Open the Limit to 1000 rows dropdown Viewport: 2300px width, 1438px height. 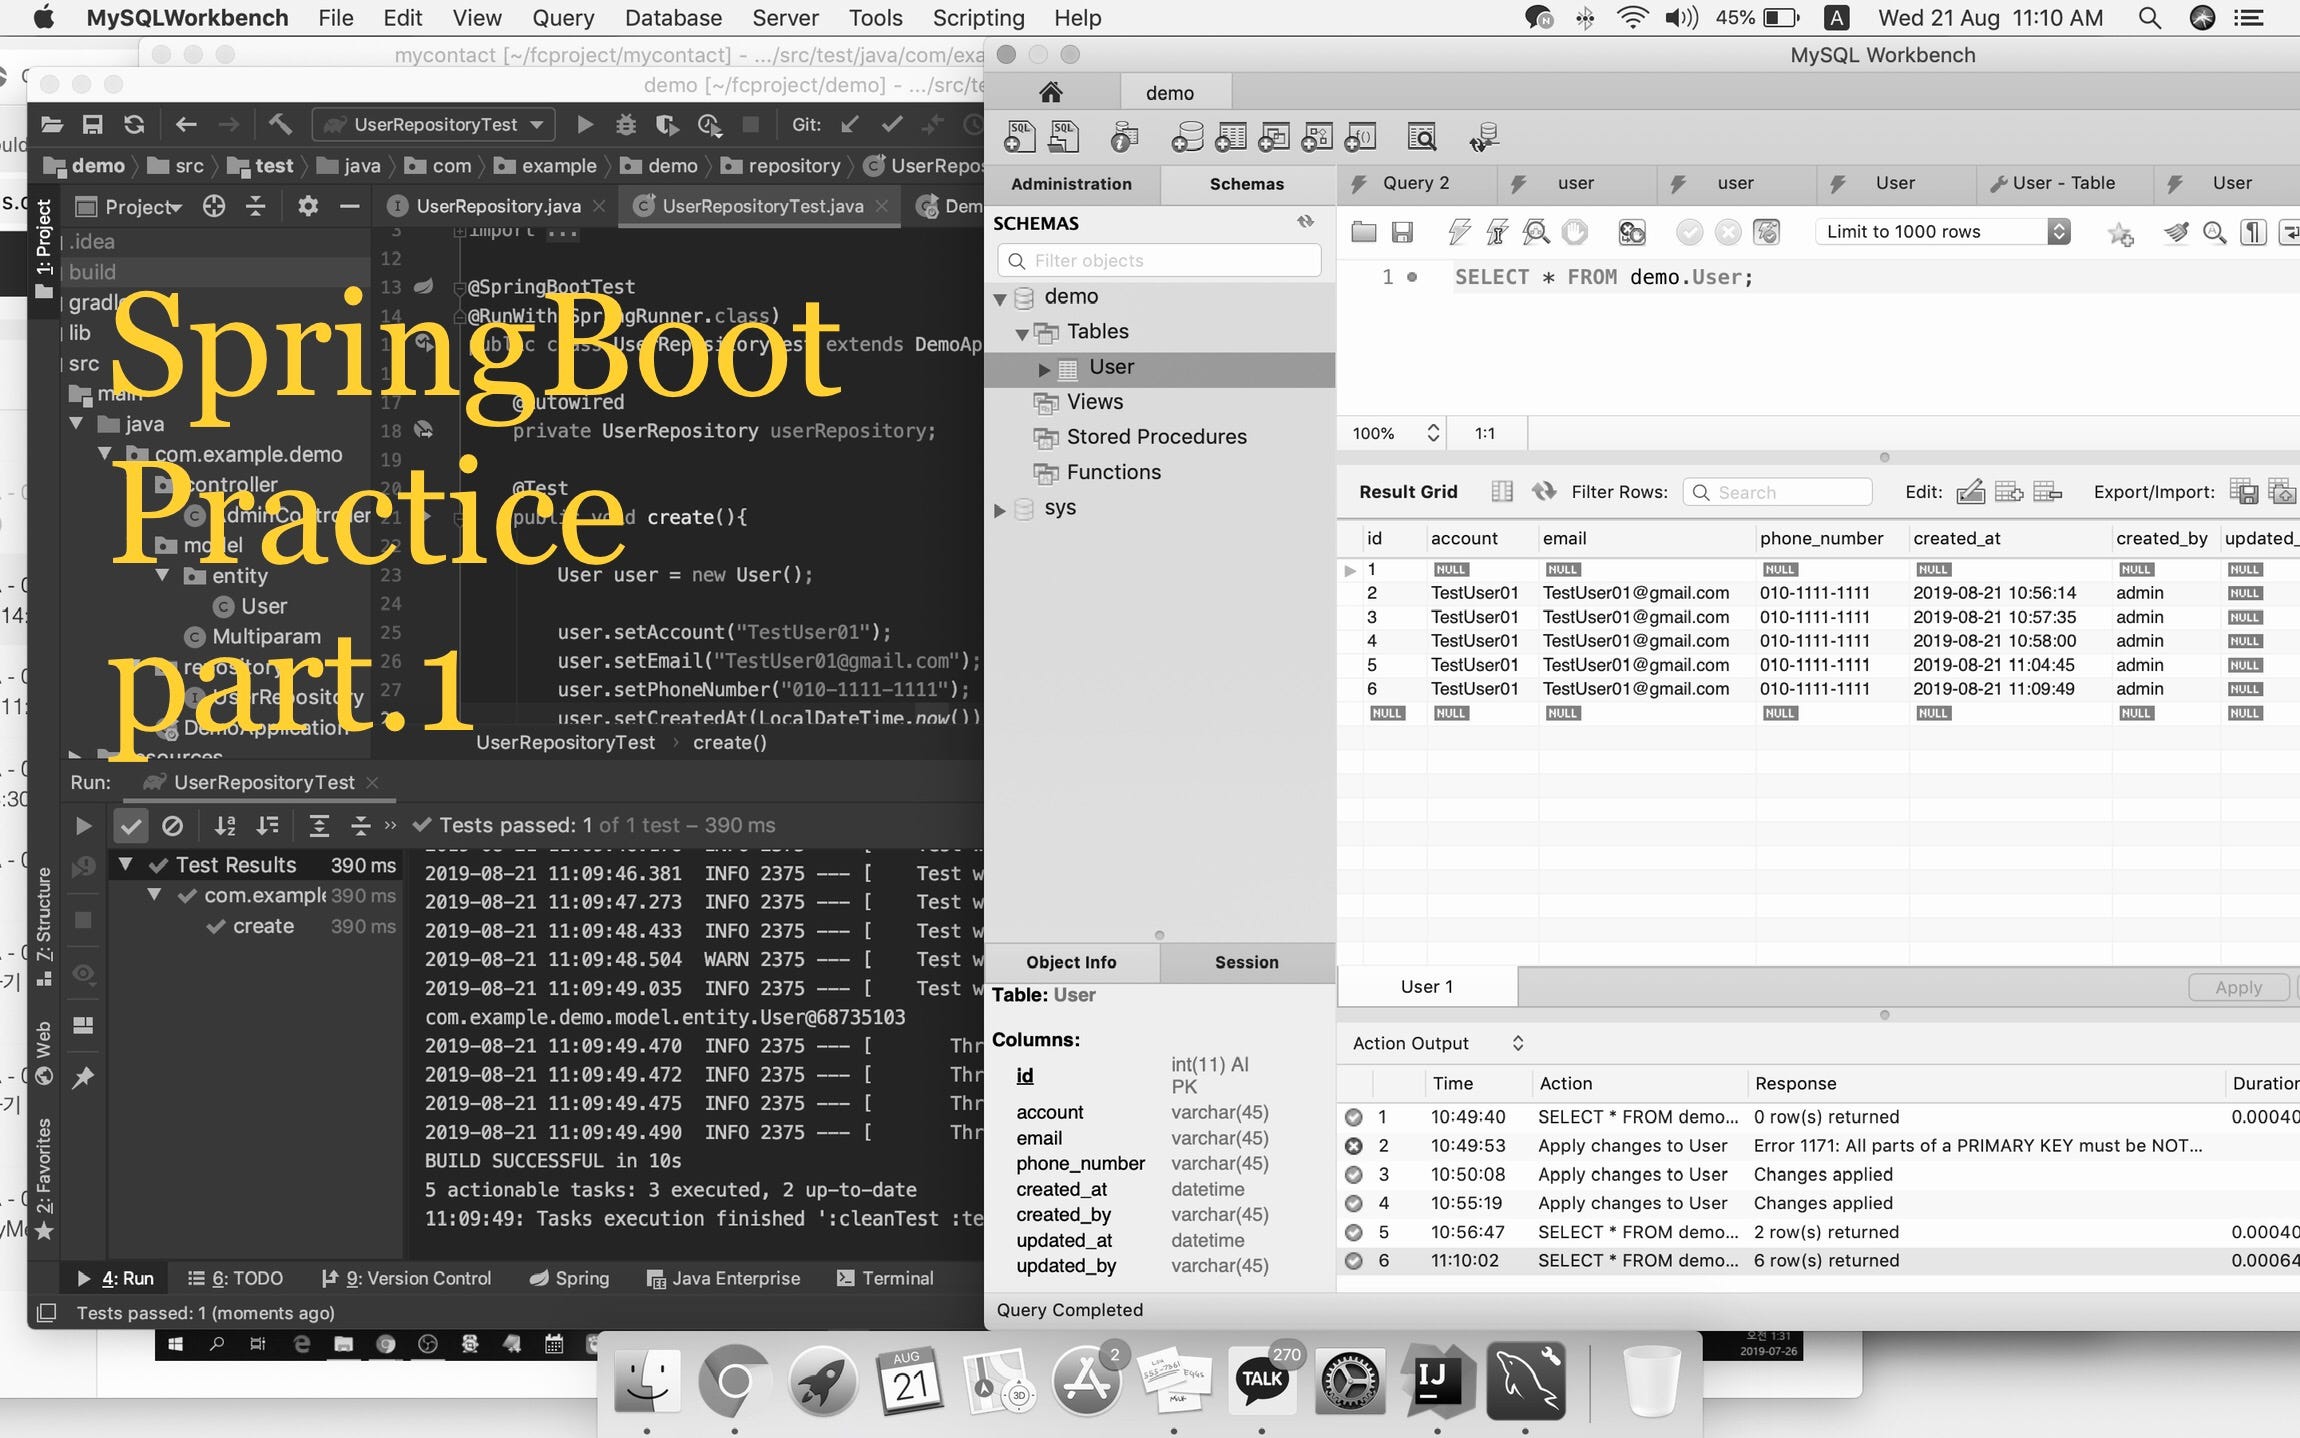pyautogui.click(x=1941, y=232)
